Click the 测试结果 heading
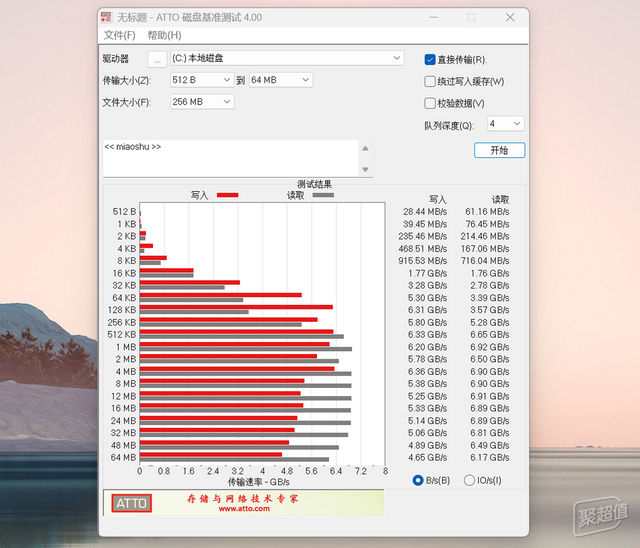This screenshot has height=548, width=640. click(314, 184)
